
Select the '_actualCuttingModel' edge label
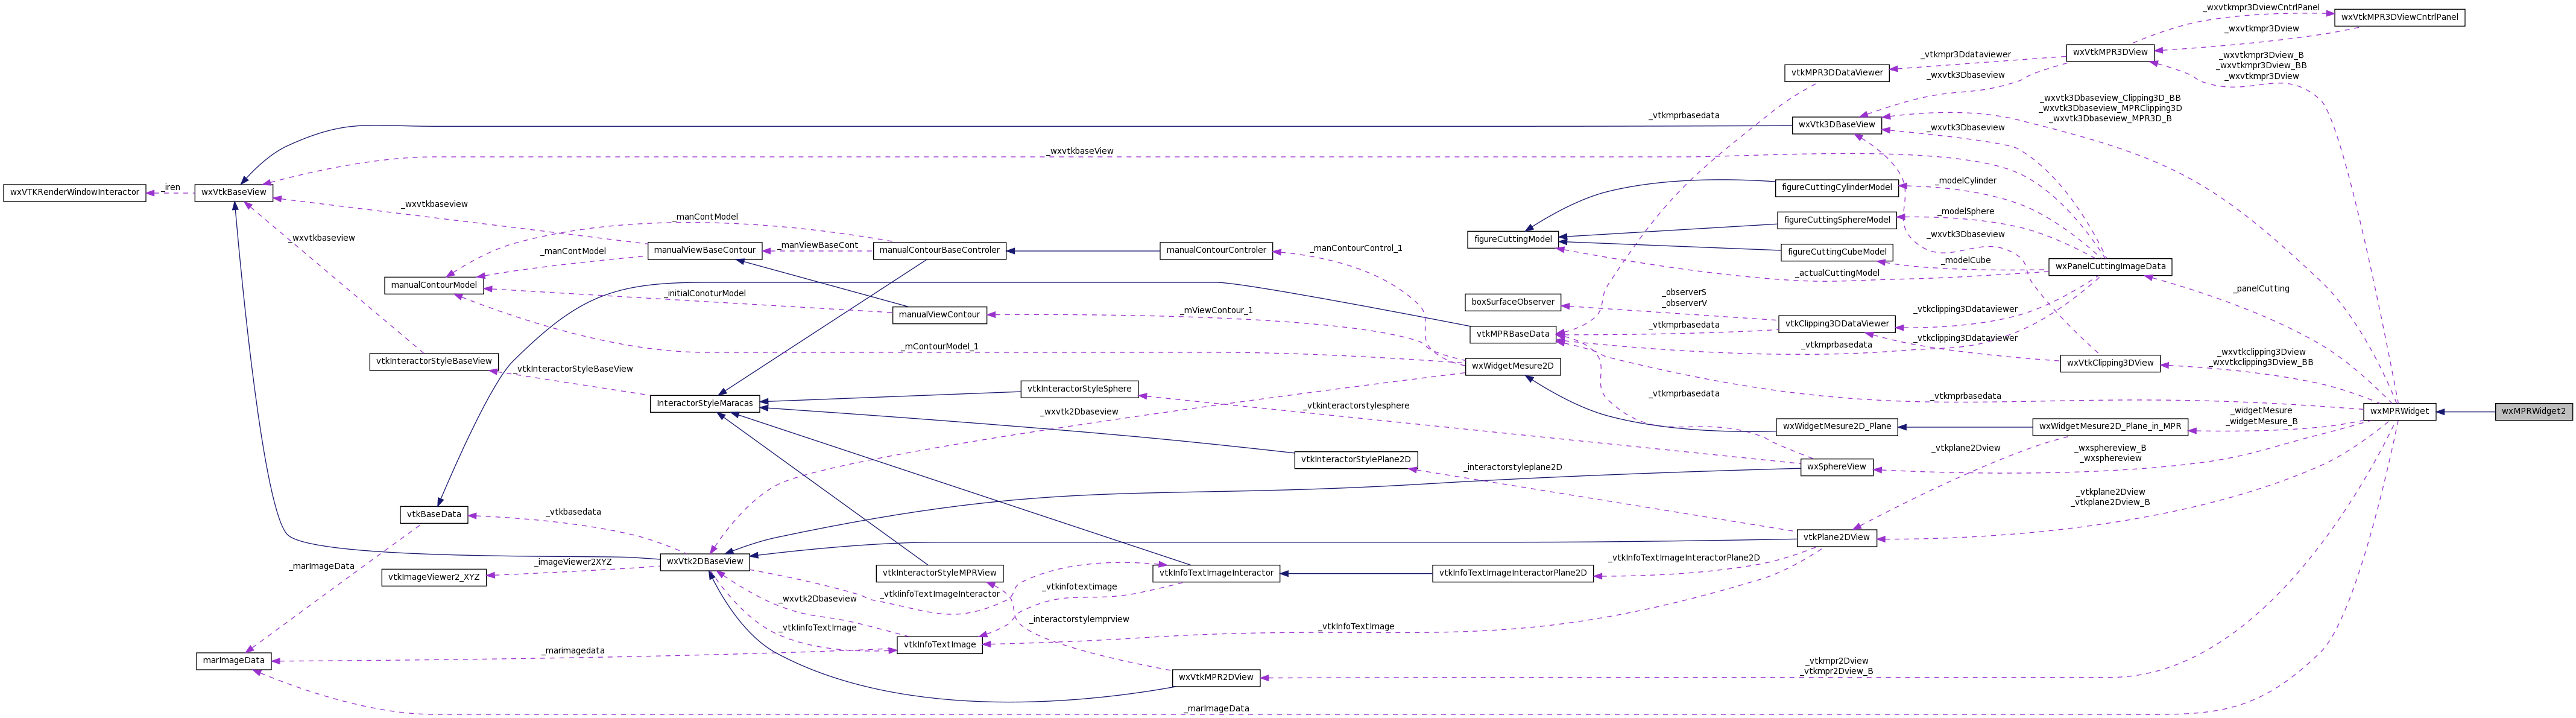click(1837, 273)
